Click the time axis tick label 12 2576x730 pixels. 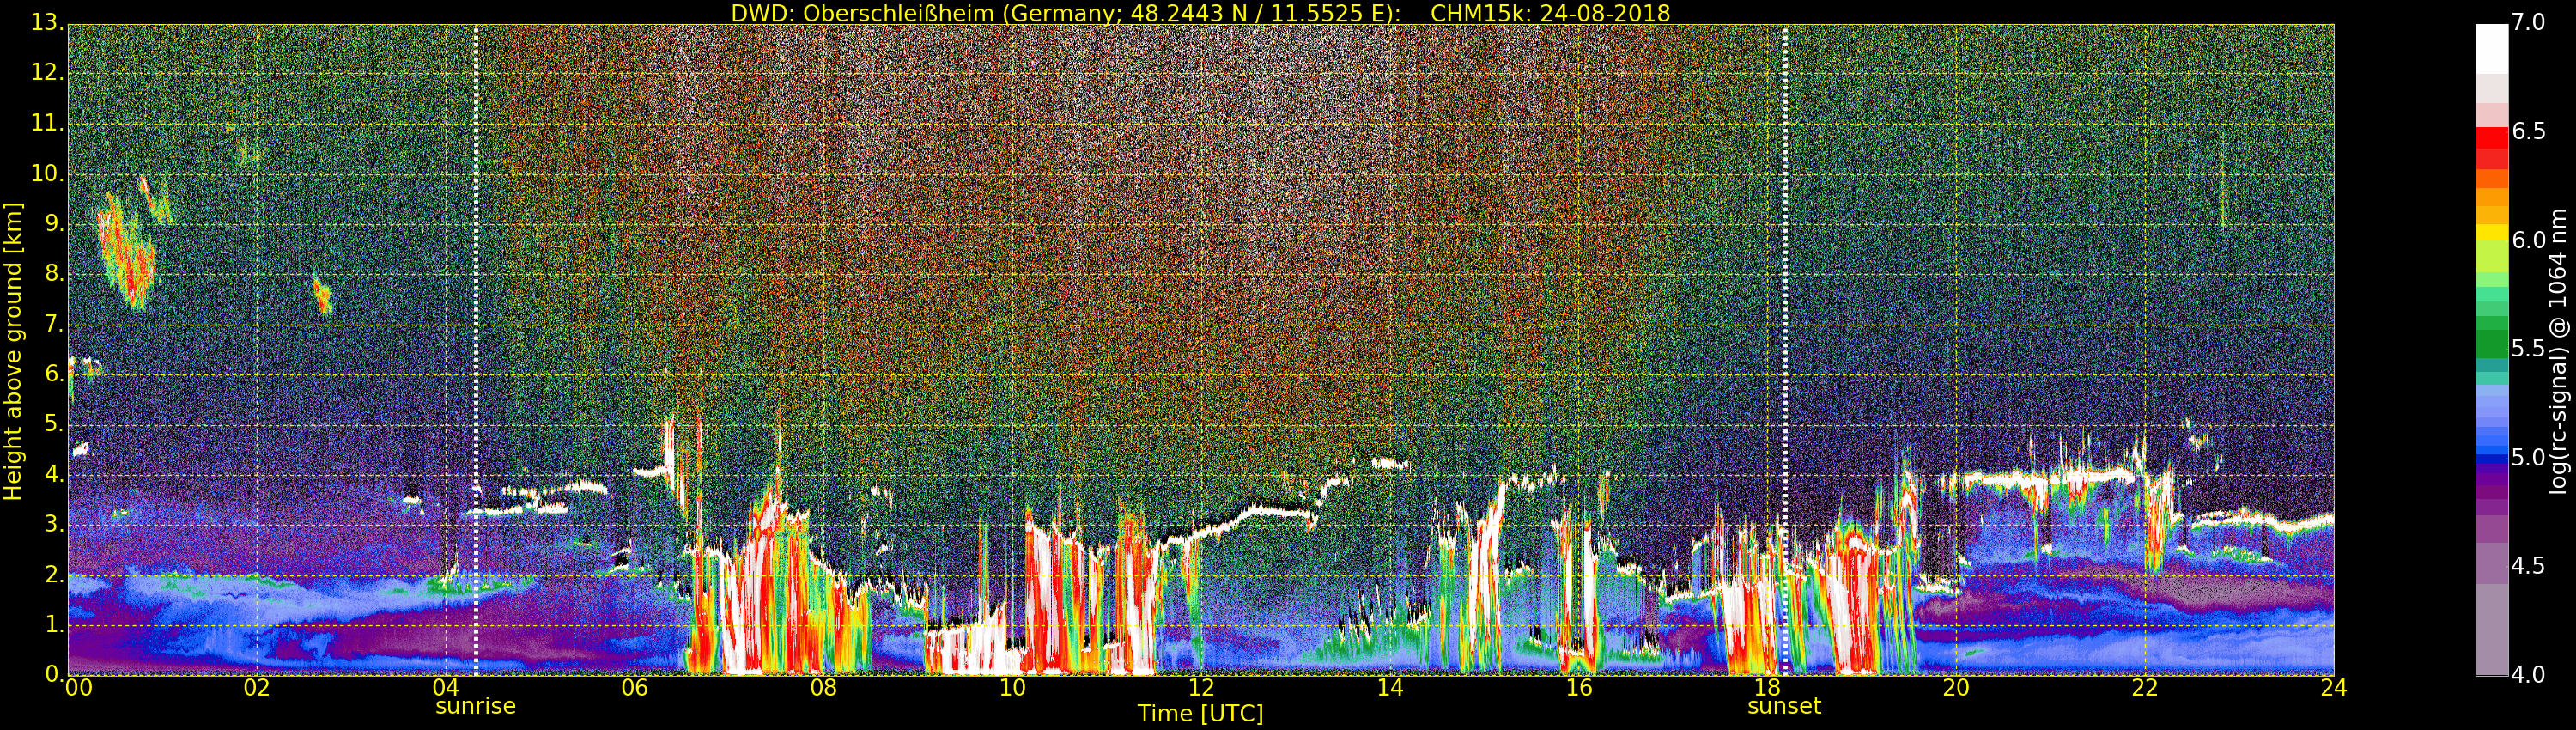point(1201,688)
